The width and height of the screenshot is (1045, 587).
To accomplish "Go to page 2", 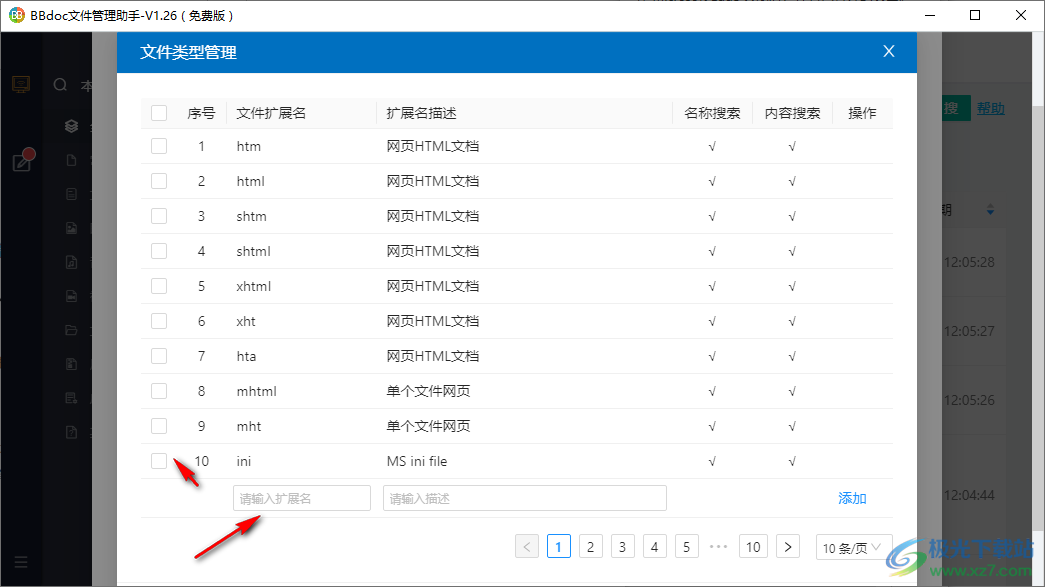I will pyautogui.click(x=590, y=547).
